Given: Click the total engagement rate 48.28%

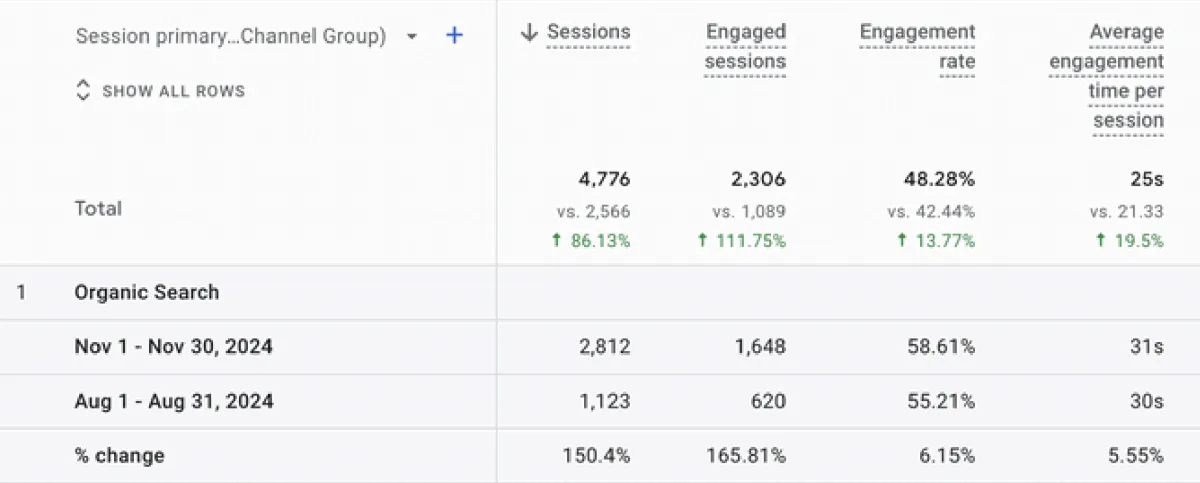Looking at the screenshot, I should [x=938, y=180].
